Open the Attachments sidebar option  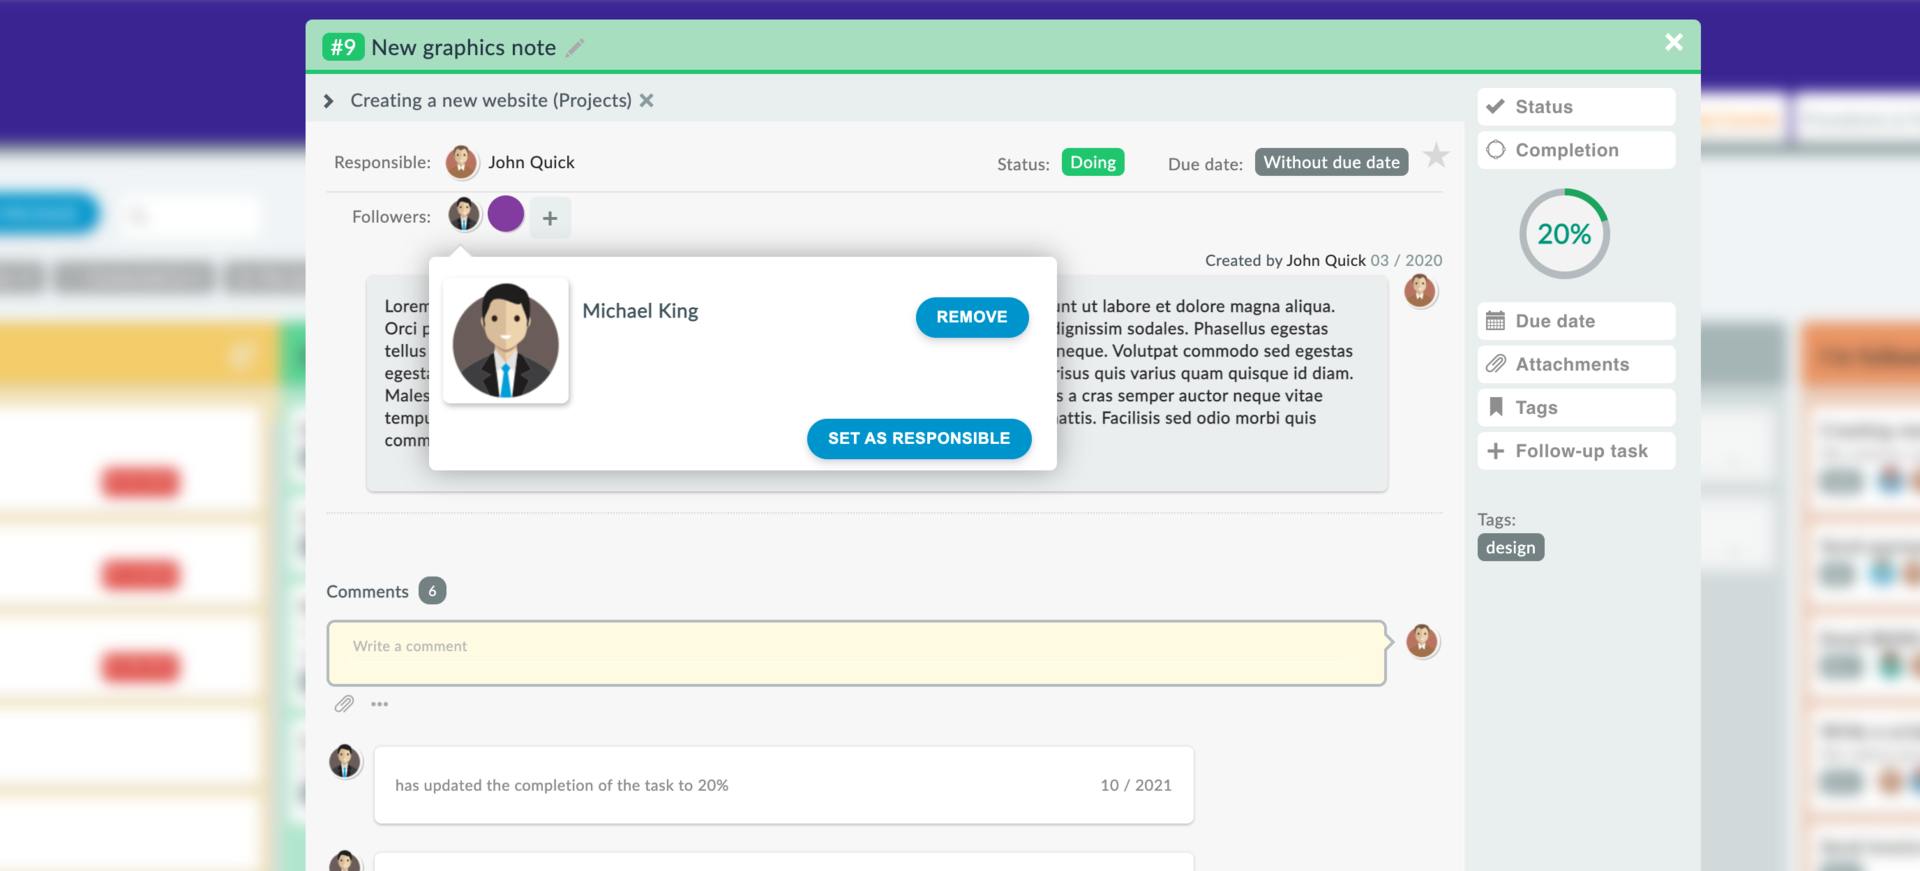pos(1576,364)
